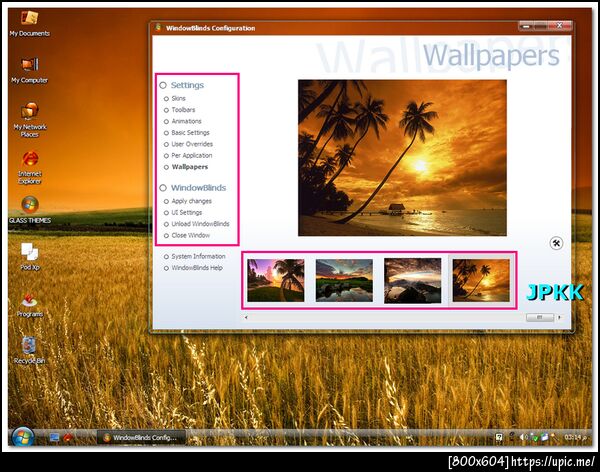This screenshot has height=472, width=600.
Task: Click red quick launch icon in taskbar
Action: (x=68, y=437)
